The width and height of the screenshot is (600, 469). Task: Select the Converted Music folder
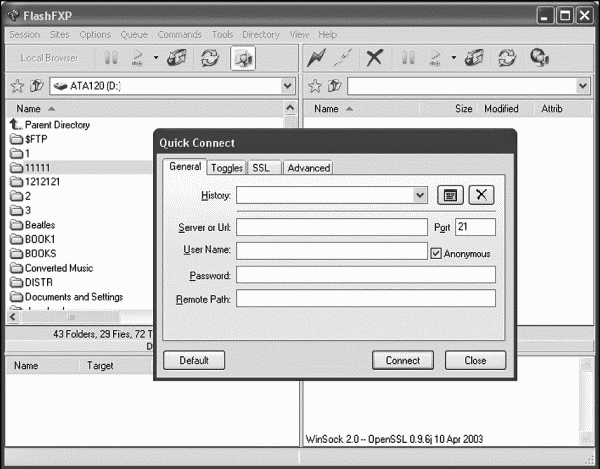(x=58, y=268)
